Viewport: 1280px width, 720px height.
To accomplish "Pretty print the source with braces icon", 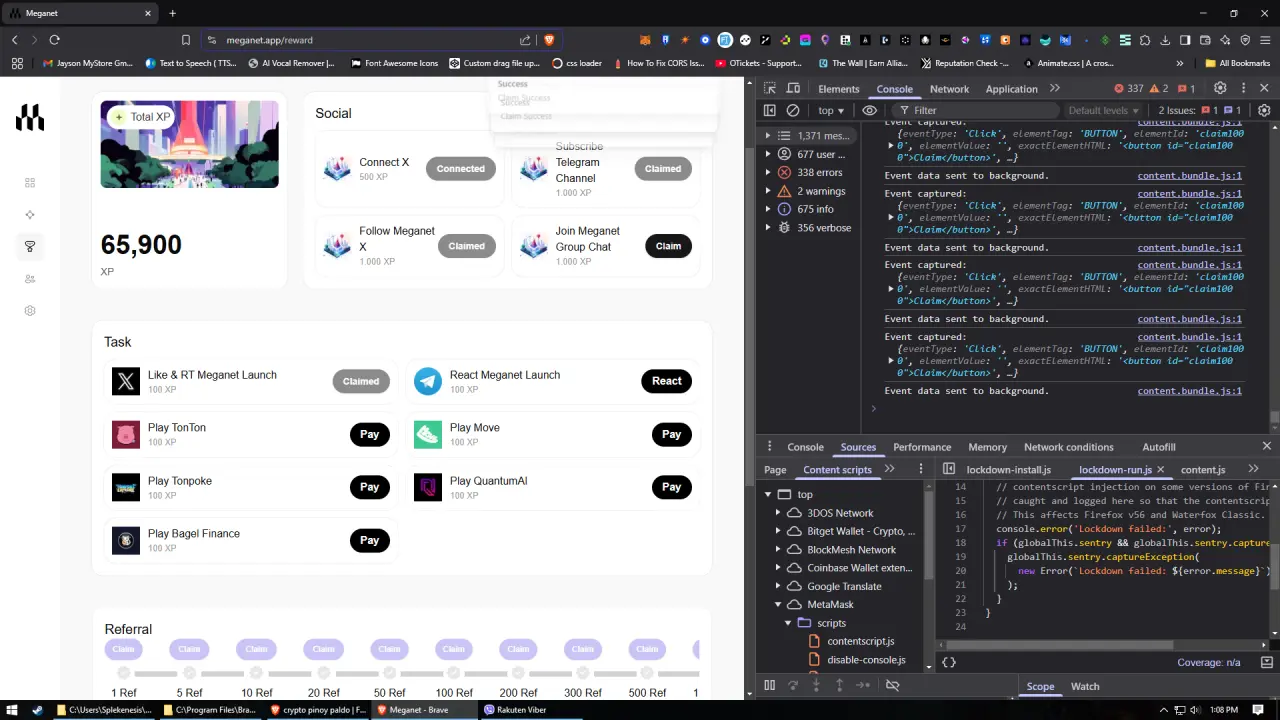I will click(949, 662).
